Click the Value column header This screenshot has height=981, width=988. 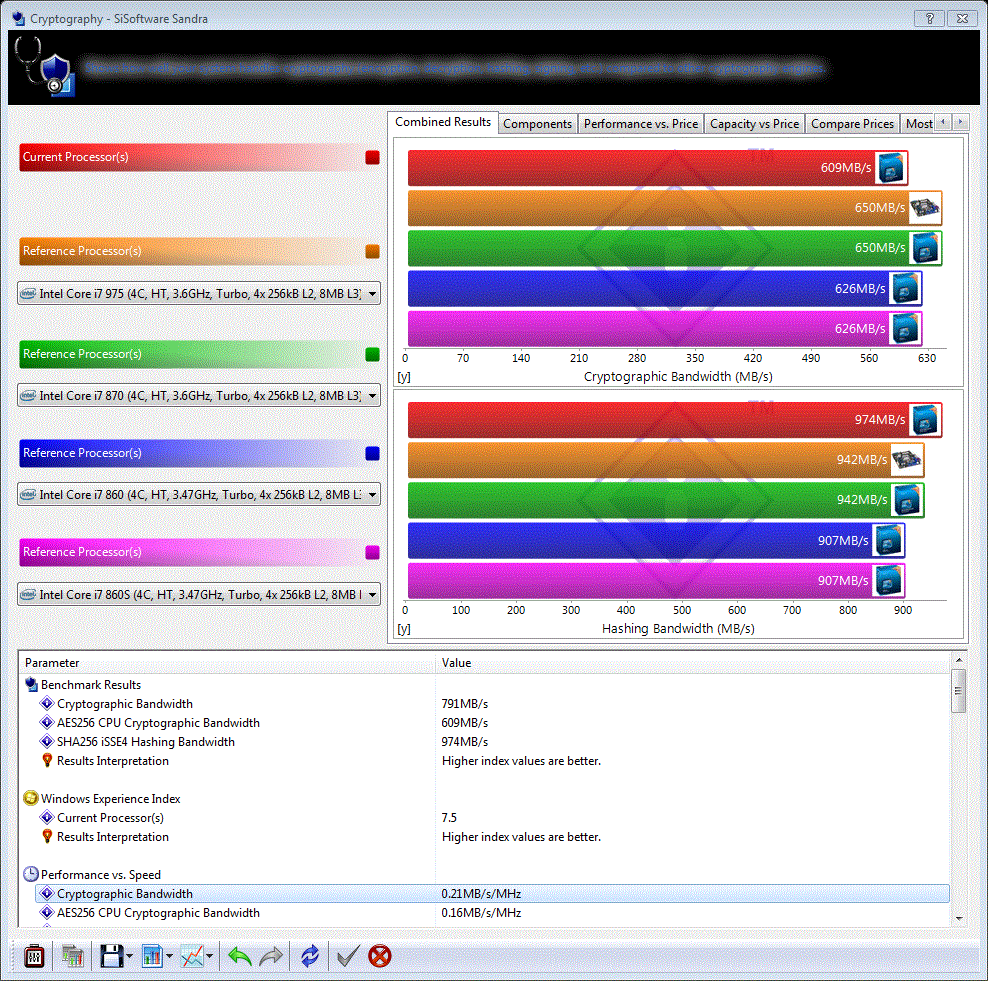point(692,663)
